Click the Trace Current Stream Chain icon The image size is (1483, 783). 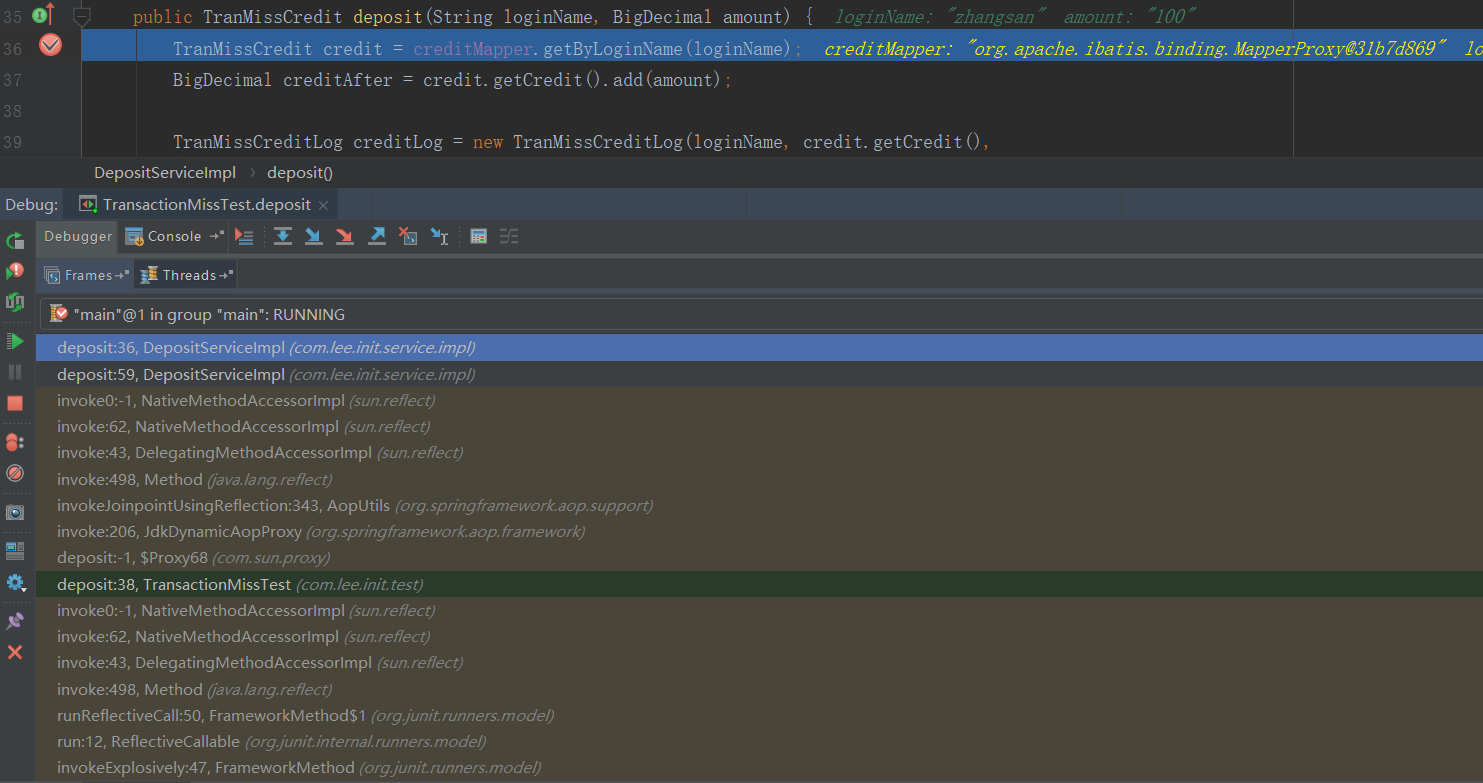click(509, 236)
